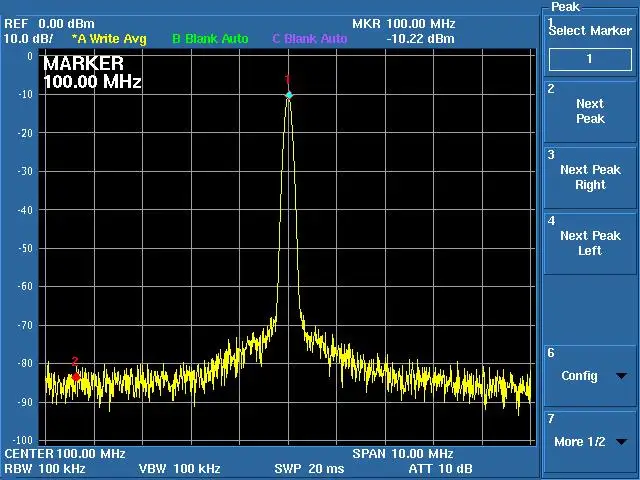The image size is (640, 480).
Task: Select the RBW 100 kHz setting
Action: pos(44,469)
